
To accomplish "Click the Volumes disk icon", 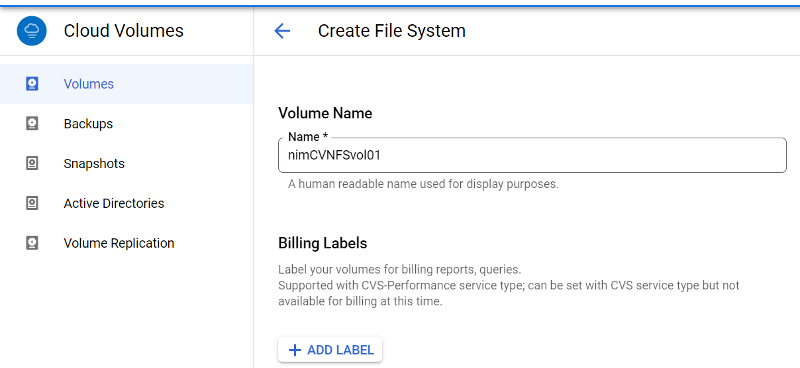I will pyautogui.click(x=32, y=84).
